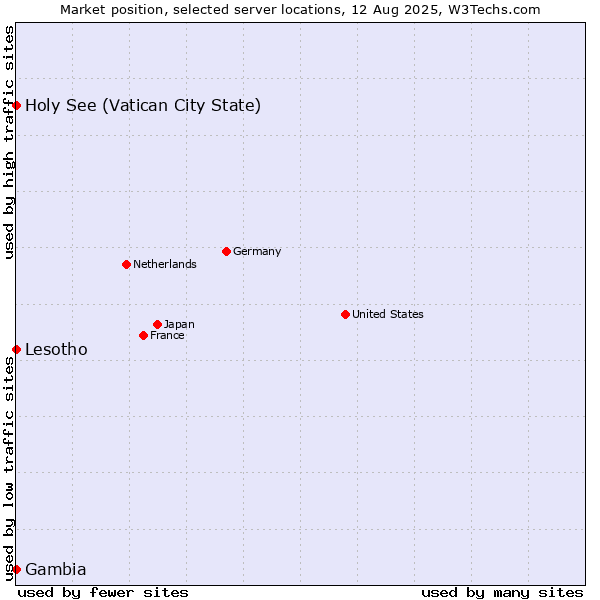Click the 'used by low traffic sites' axis label

[x=8, y=469]
